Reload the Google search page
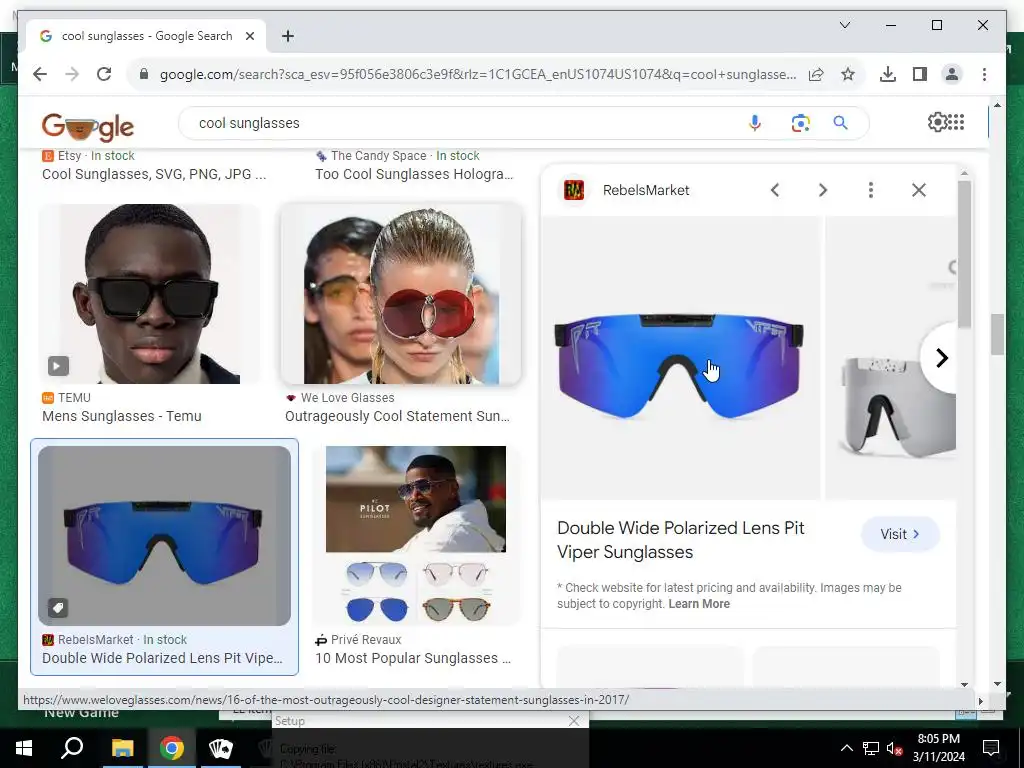 tap(104, 74)
